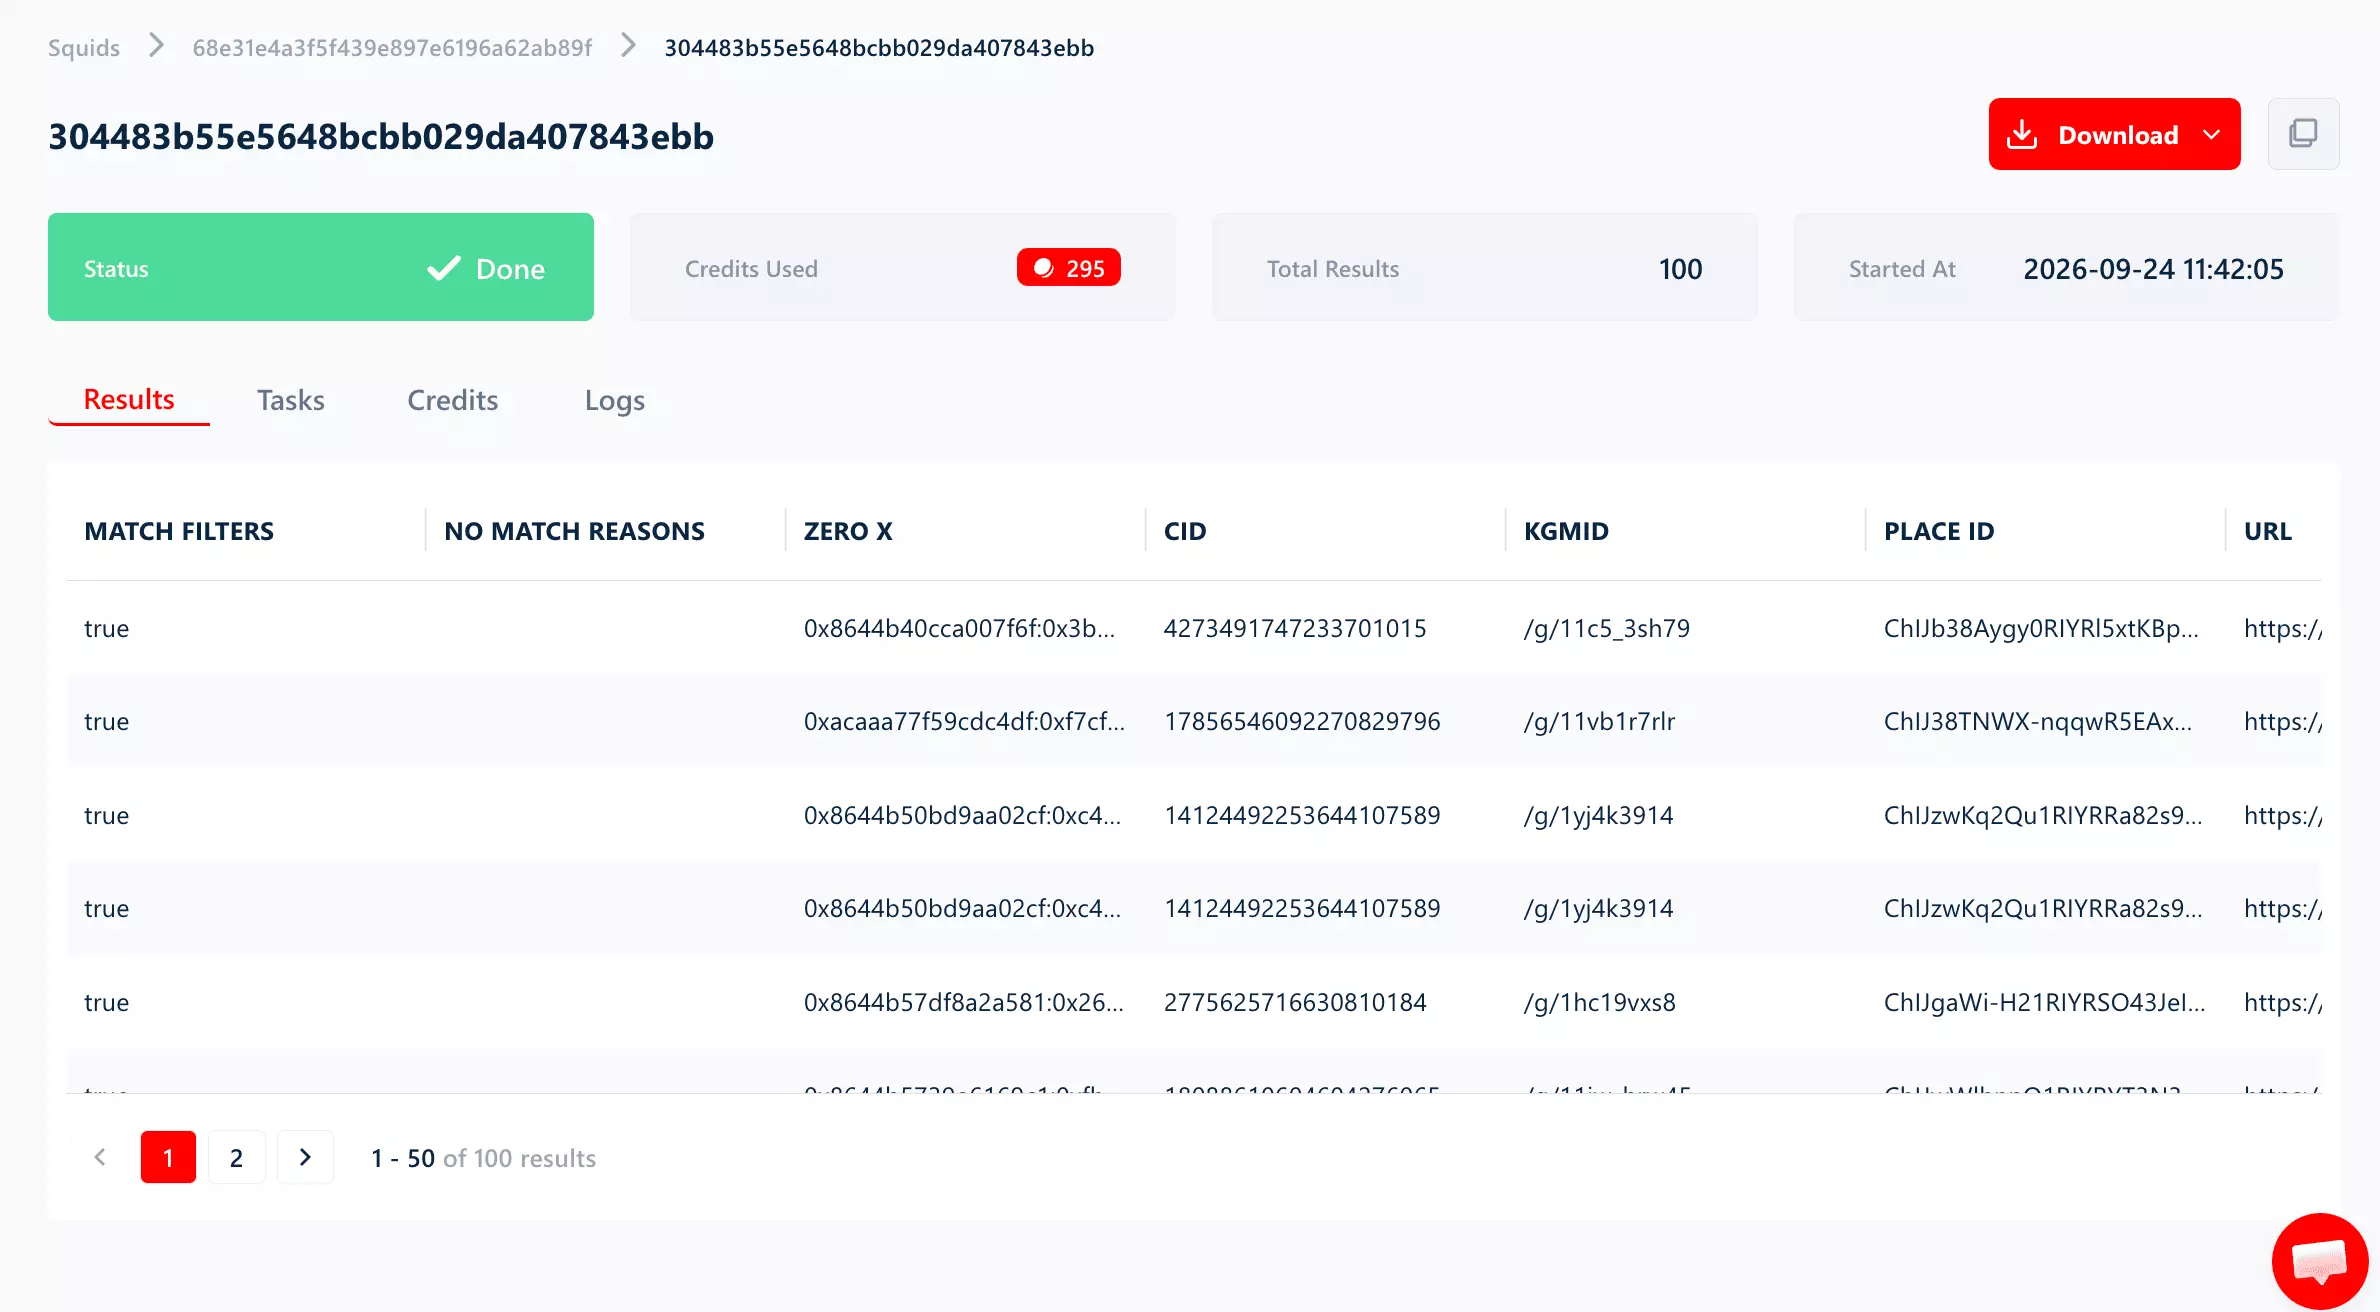
Task: Switch to the Logs tab
Action: 615,400
